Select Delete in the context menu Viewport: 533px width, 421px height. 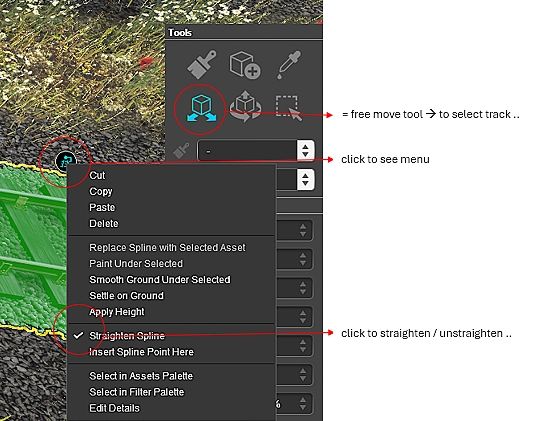coord(104,224)
